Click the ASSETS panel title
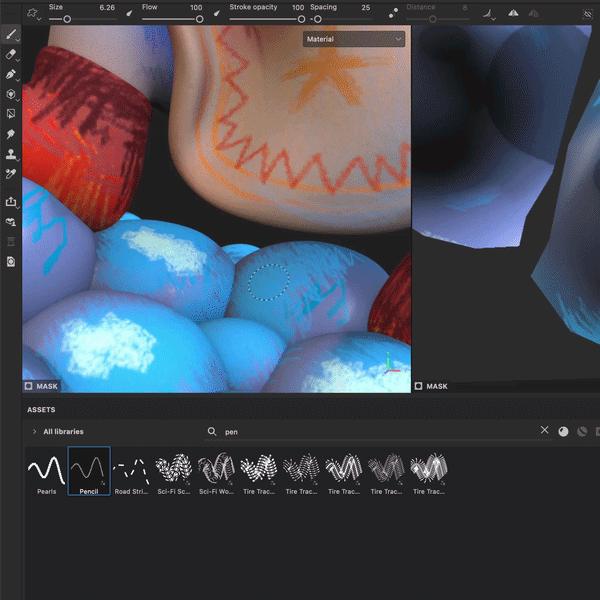This screenshot has width=600, height=600. click(41, 409)
